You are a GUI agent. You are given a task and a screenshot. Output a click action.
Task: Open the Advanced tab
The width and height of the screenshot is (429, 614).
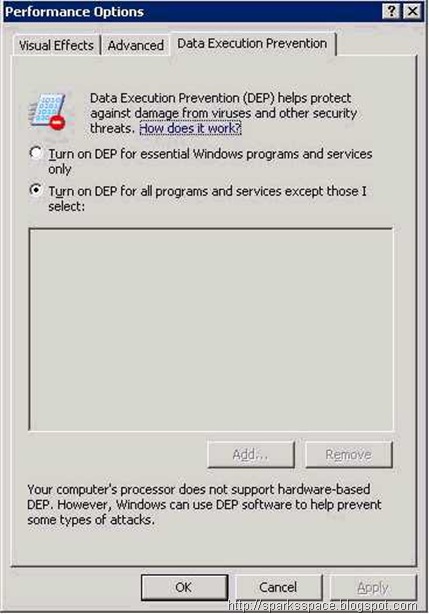(x=135, y=45)
